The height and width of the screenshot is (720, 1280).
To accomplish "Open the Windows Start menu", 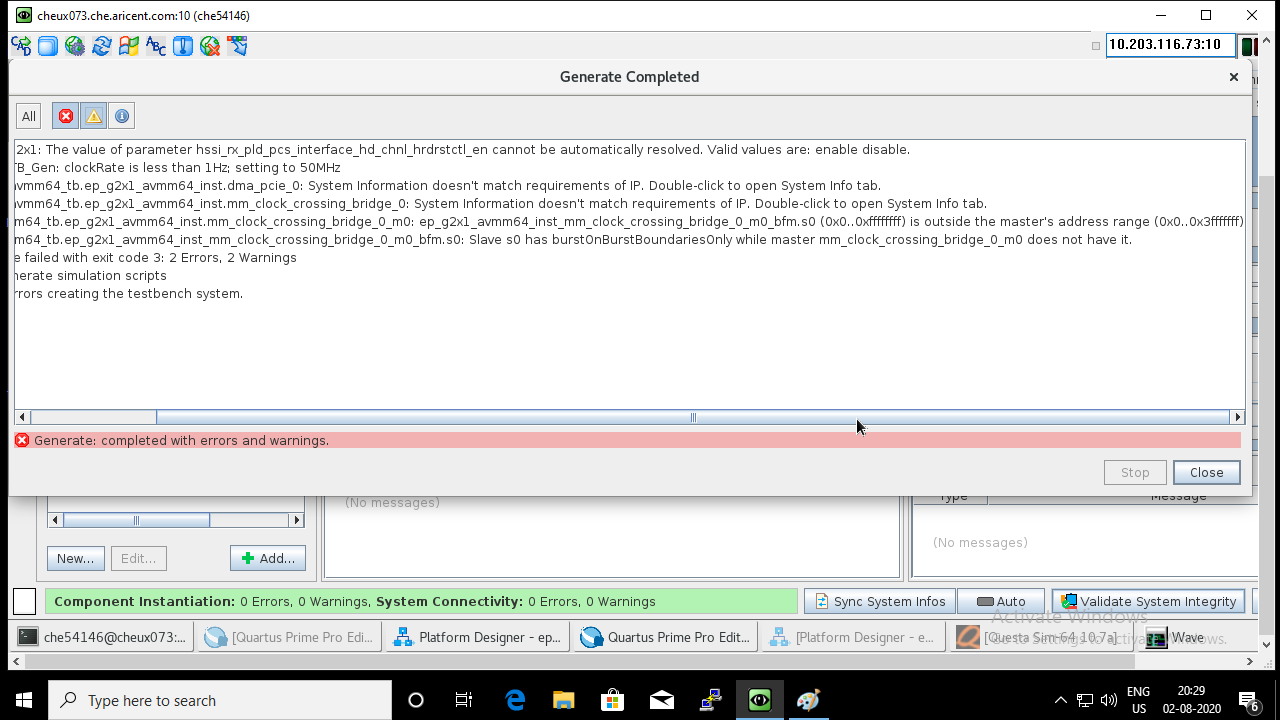I will (x=24, y=700).
